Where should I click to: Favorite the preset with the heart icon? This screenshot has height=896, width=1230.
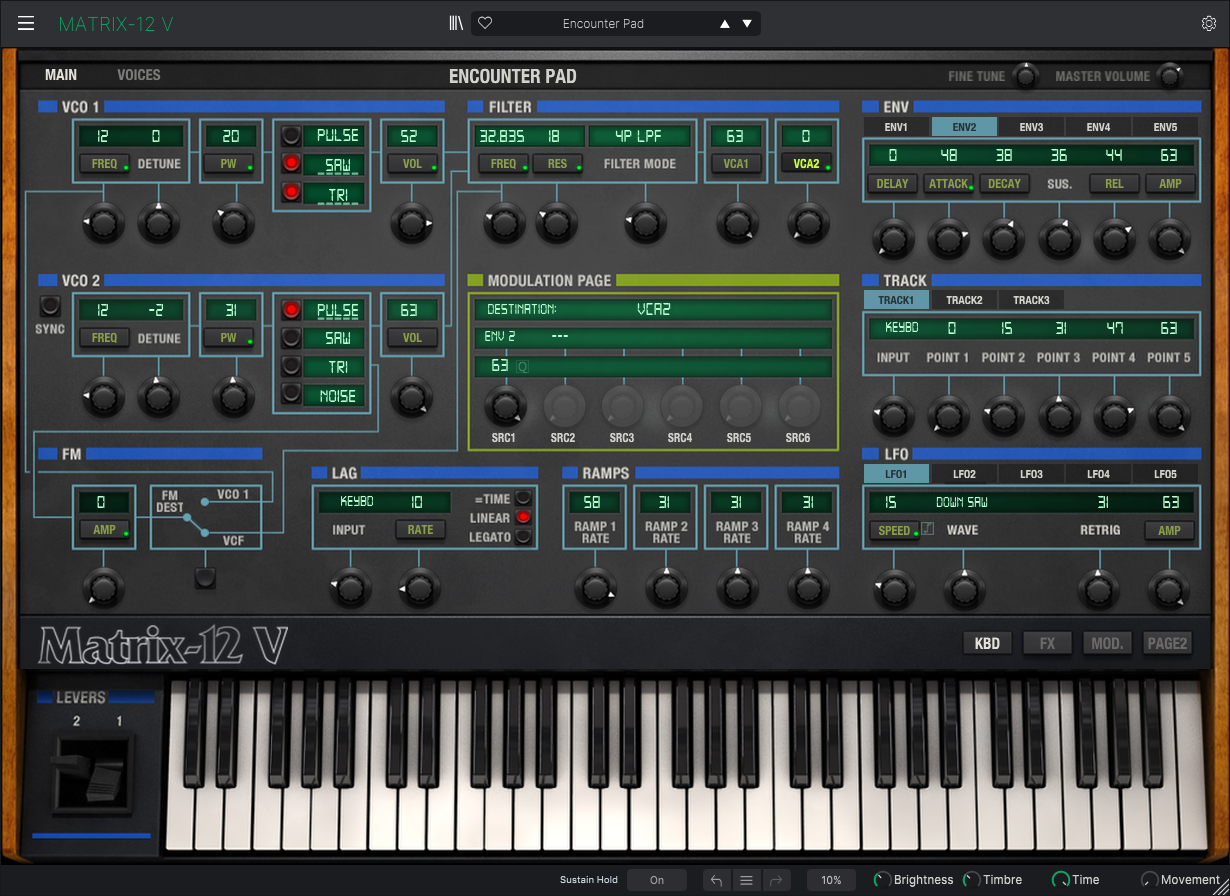[485, 23]
